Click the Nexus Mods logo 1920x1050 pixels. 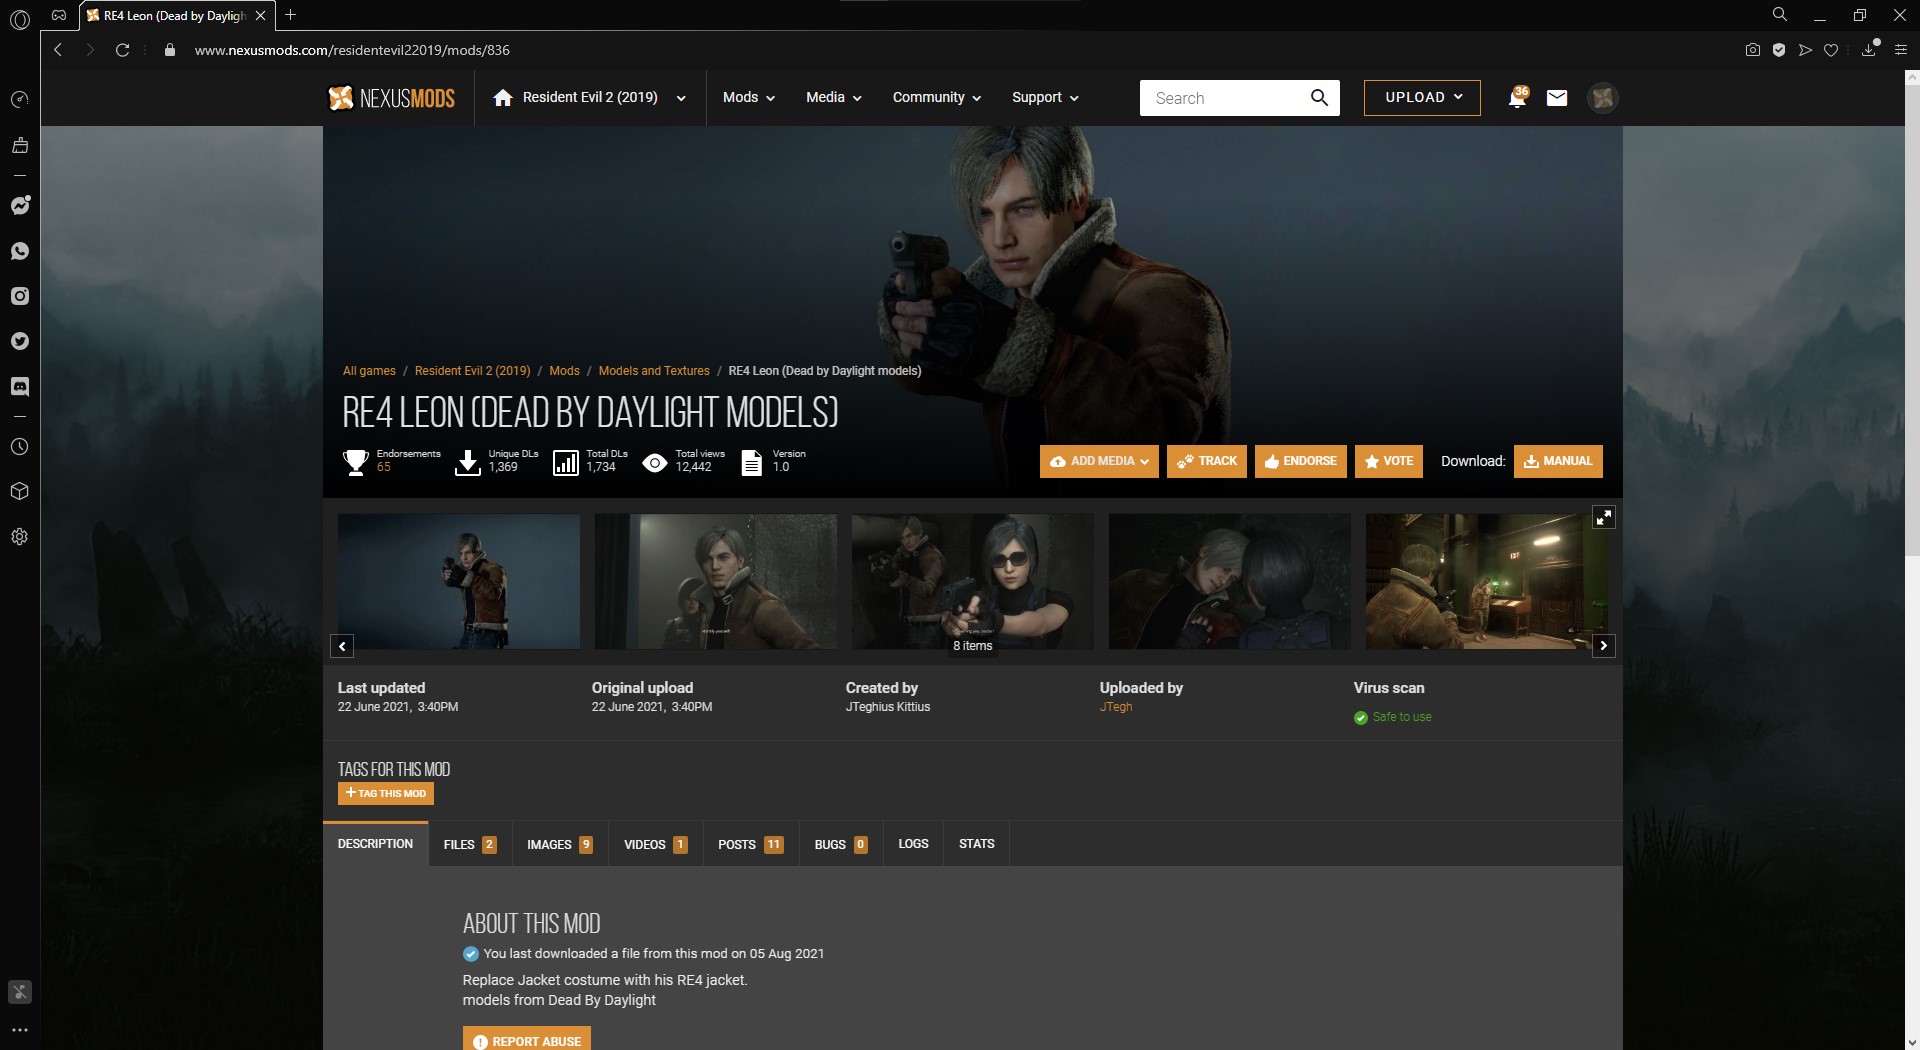392,98
